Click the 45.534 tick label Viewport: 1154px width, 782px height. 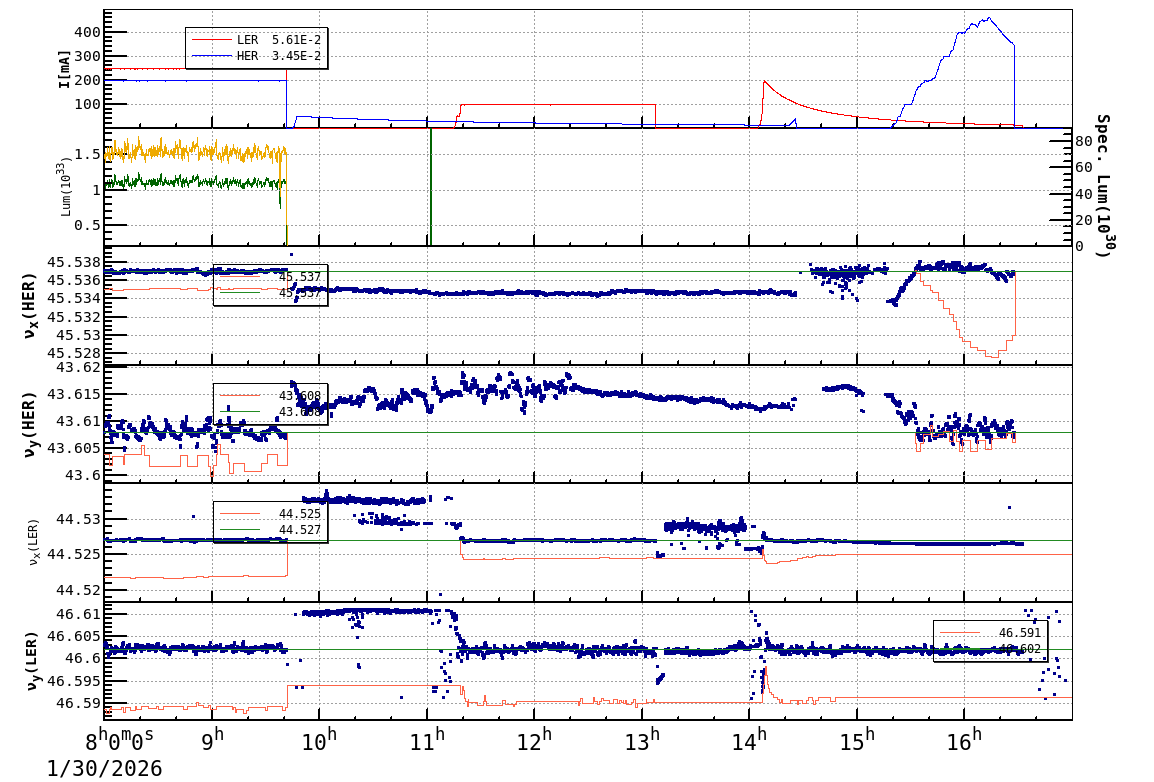pyautogui.click(x=74, y=298)
